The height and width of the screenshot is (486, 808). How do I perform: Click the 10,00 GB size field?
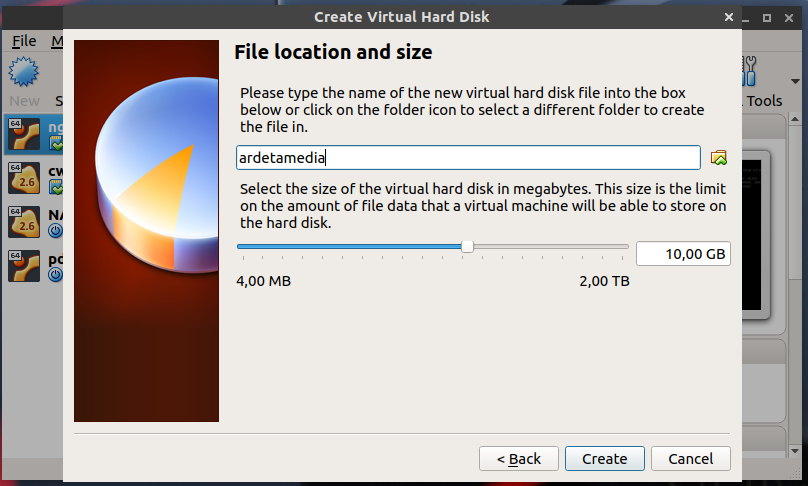[683, 254]
